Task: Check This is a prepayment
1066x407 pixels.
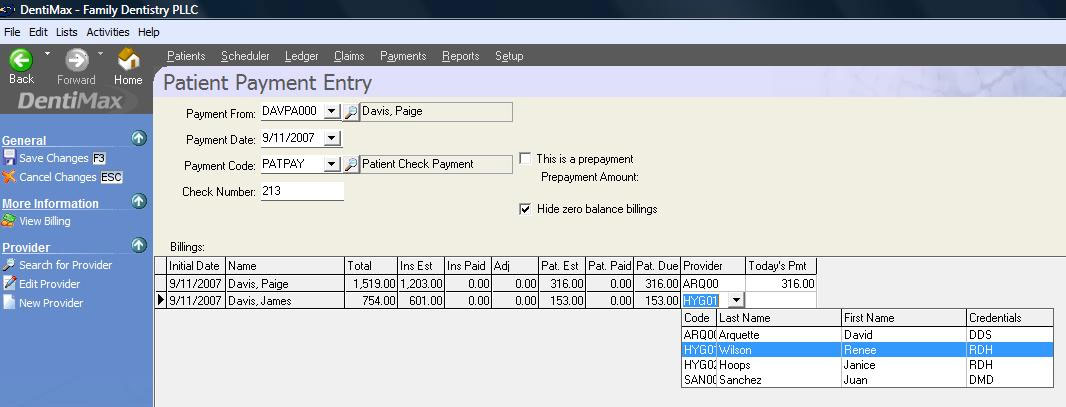Action: tap(525, 159)
